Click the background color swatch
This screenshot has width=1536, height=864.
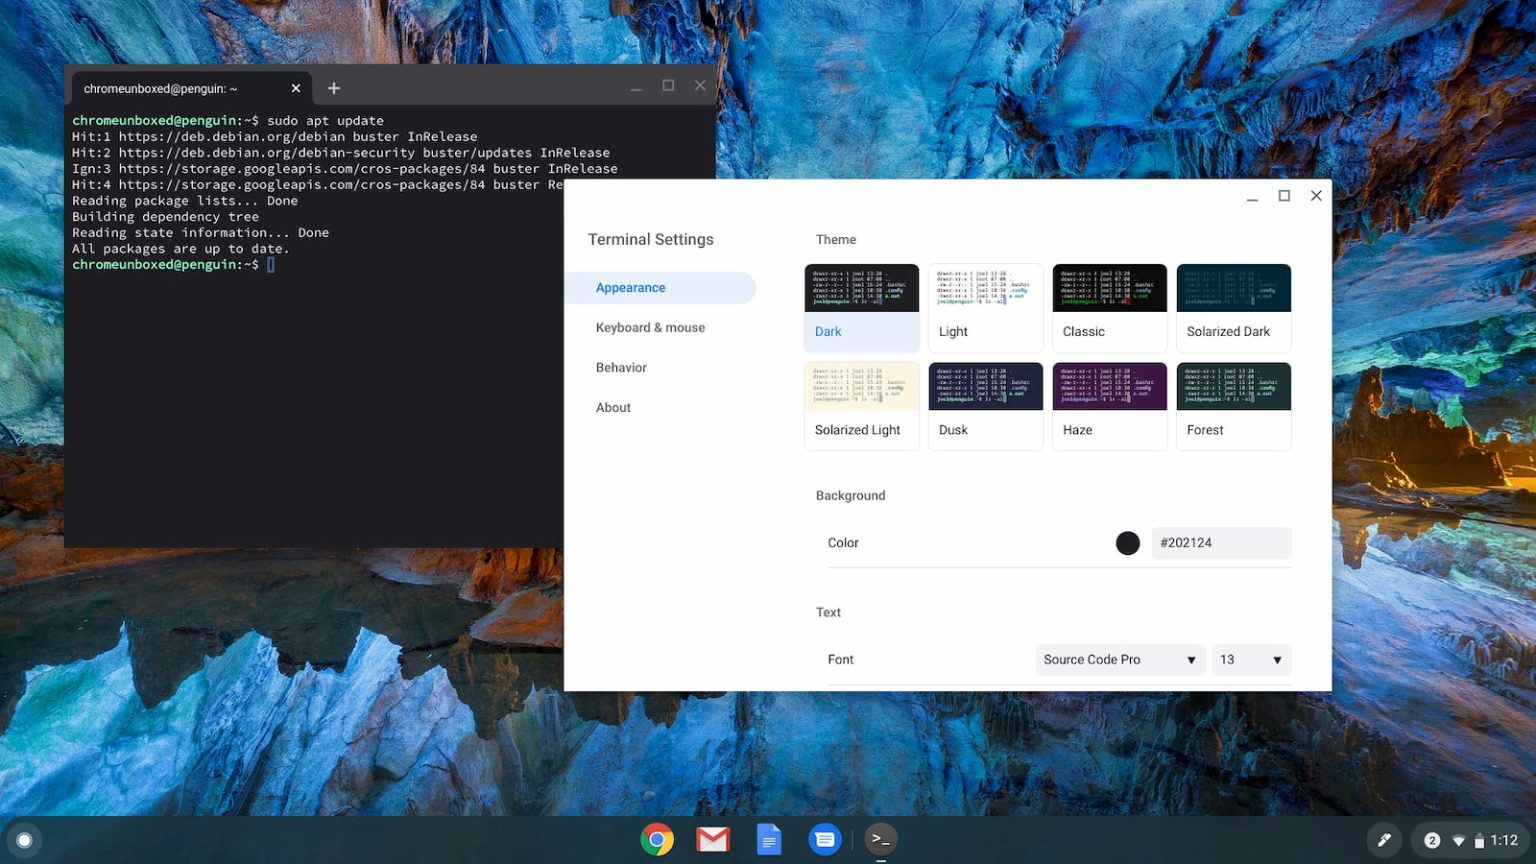point(1127,543)
